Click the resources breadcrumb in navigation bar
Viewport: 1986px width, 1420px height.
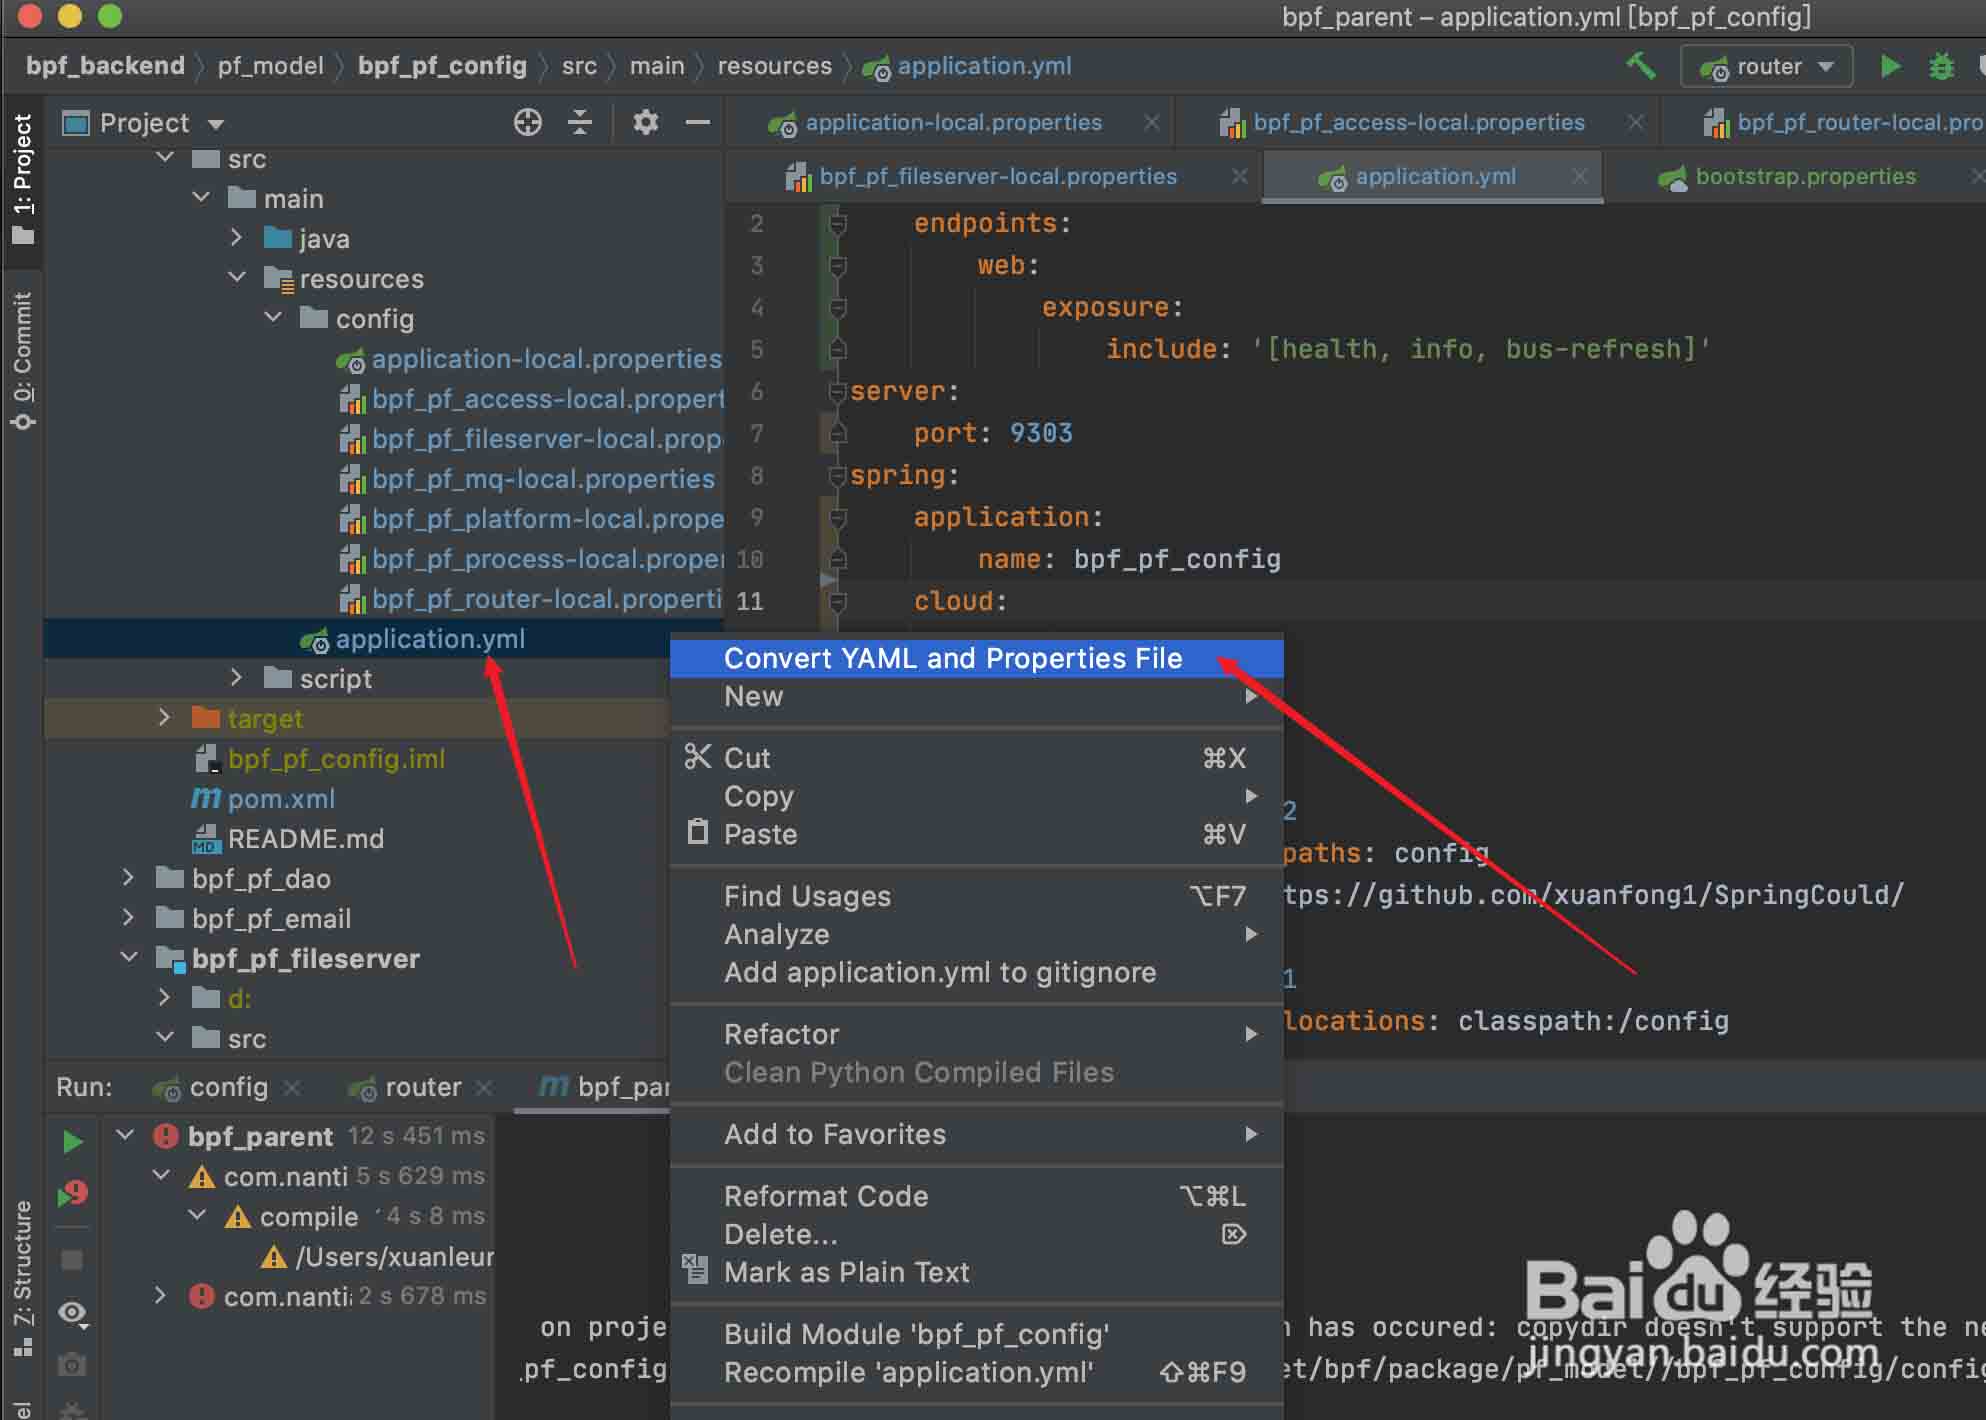pyautogui.click(x=774, y=66)
